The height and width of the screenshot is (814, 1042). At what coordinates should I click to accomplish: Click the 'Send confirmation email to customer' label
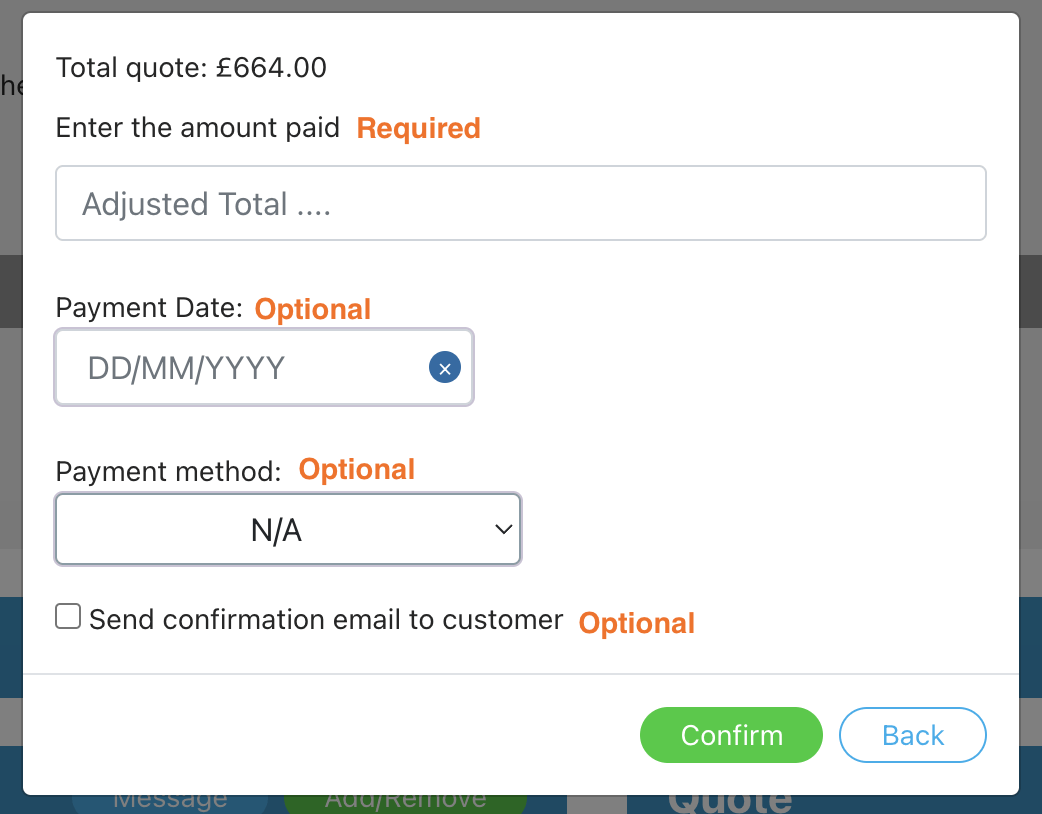click(x=326, y=619)
